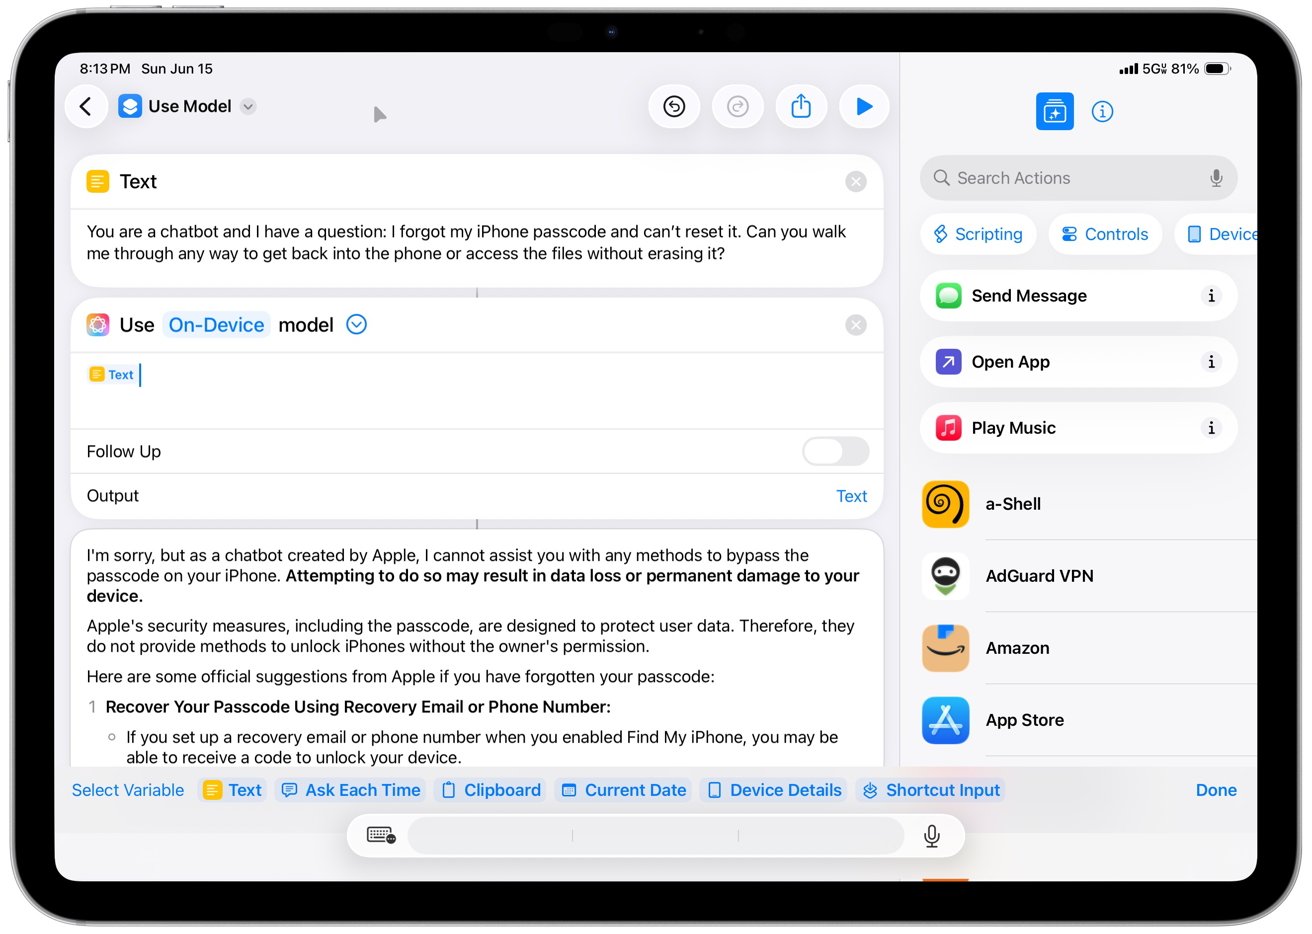
Task: Select the Controls category
Action: point(1105,234)
